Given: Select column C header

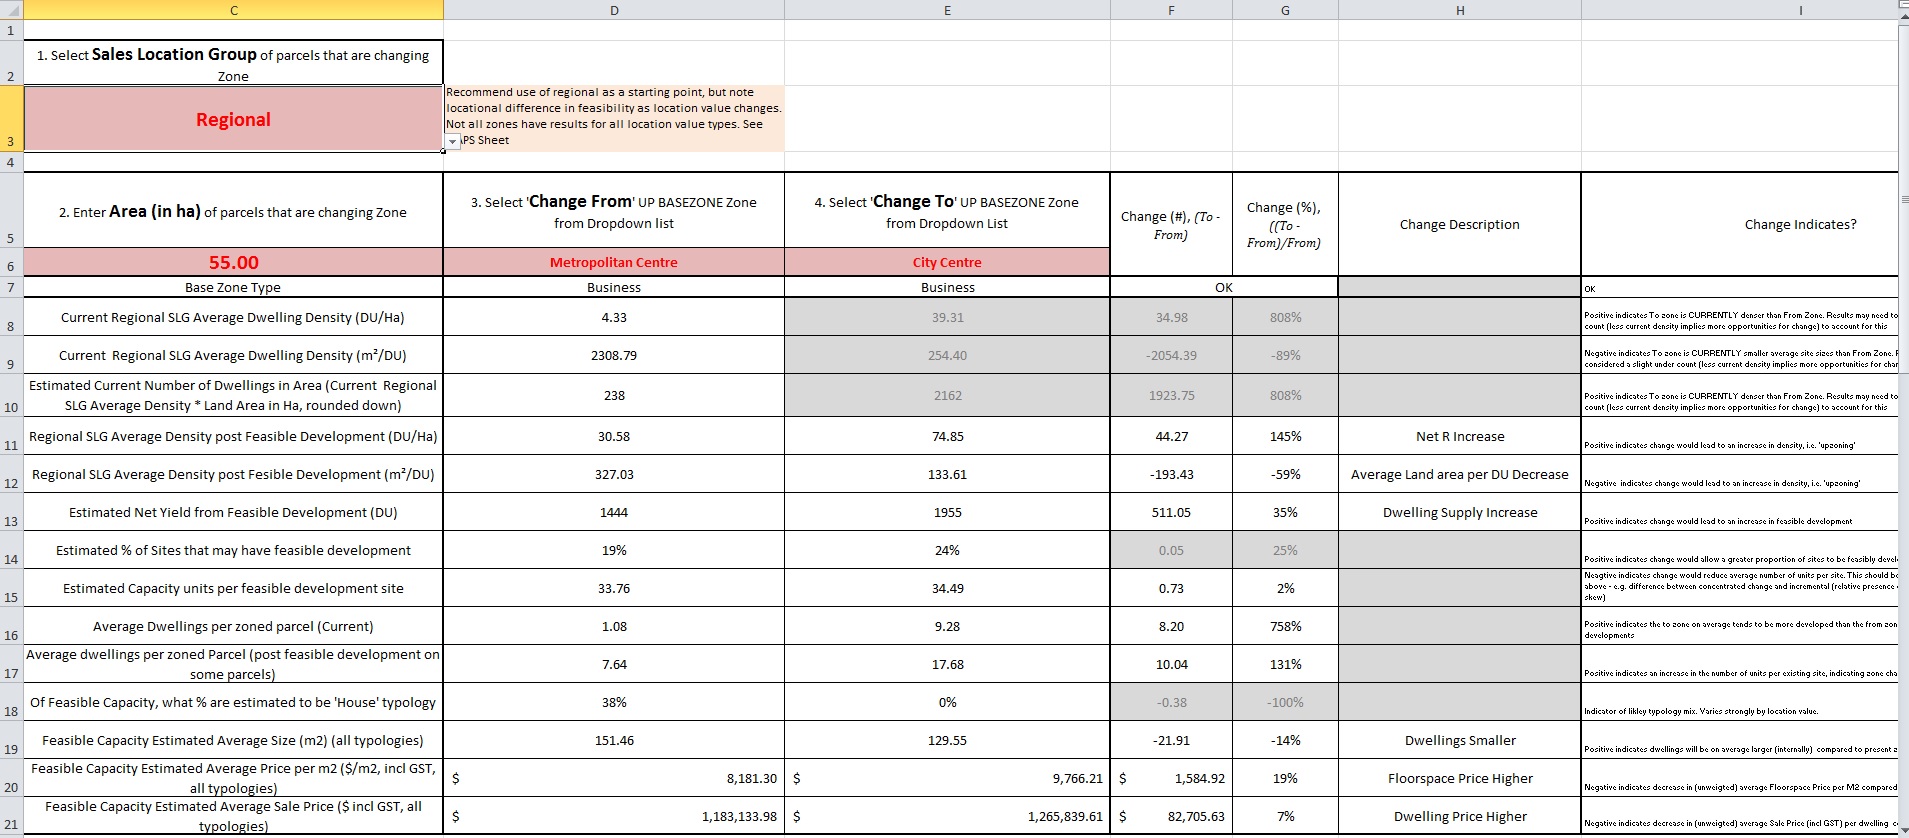Looking at the screenshot, I should point(233,10).
